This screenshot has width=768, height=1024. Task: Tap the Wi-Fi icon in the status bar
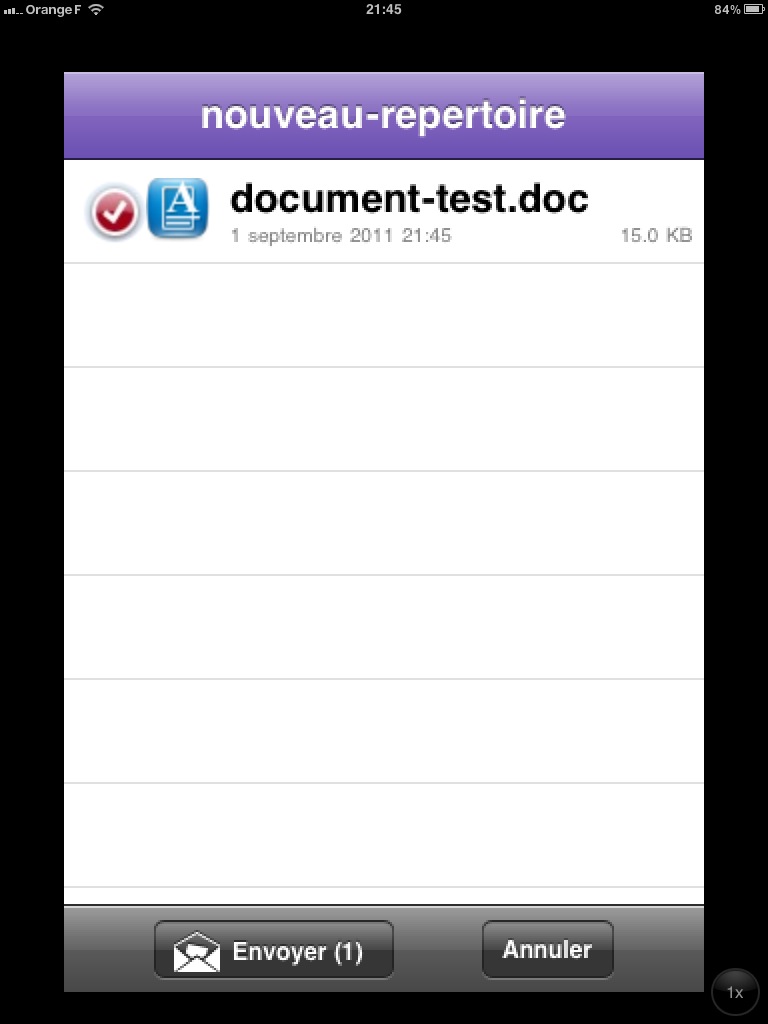pos(96,9)
